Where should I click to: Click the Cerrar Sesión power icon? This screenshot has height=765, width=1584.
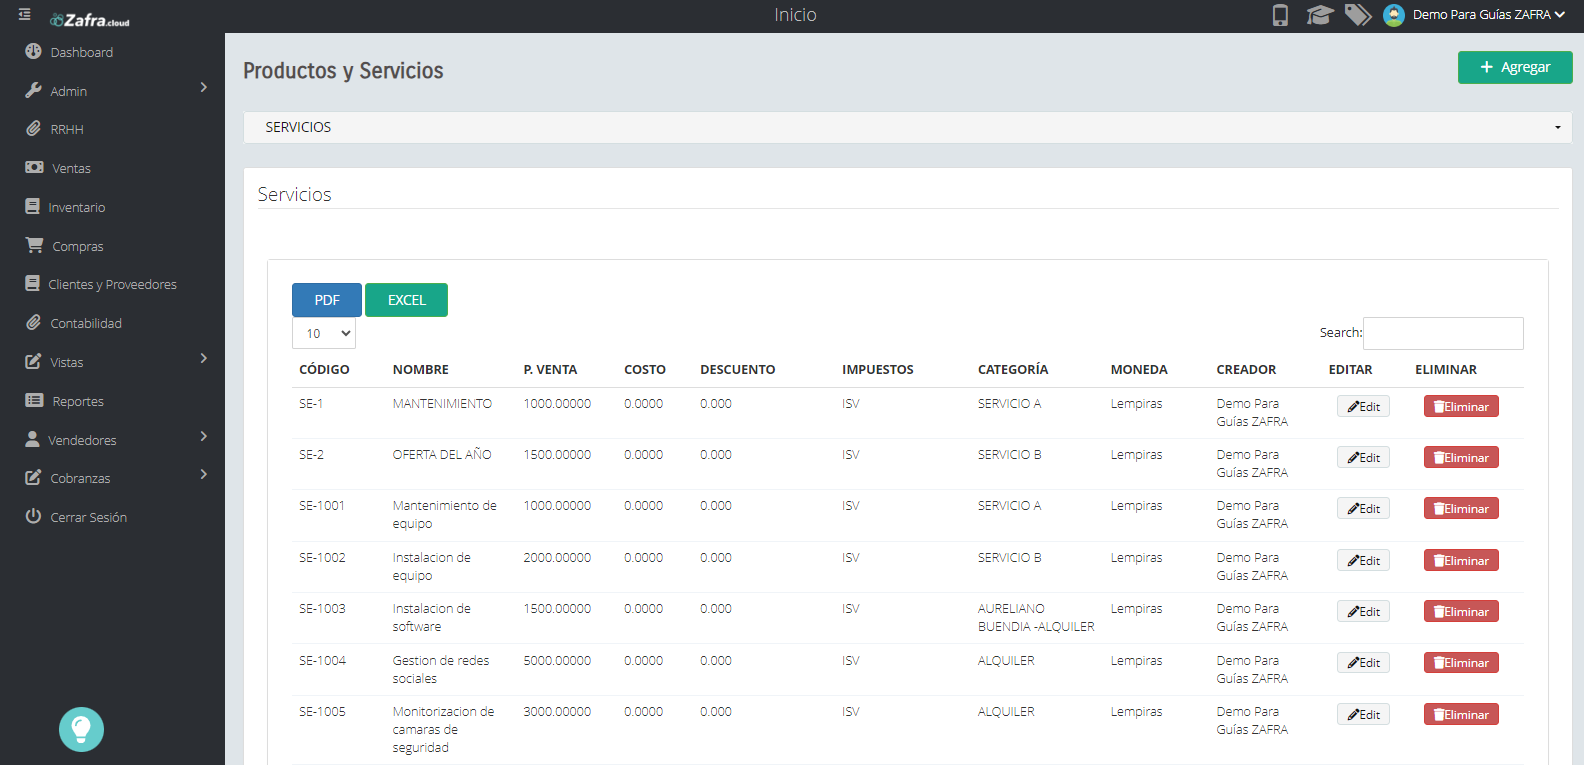[33, 516]
